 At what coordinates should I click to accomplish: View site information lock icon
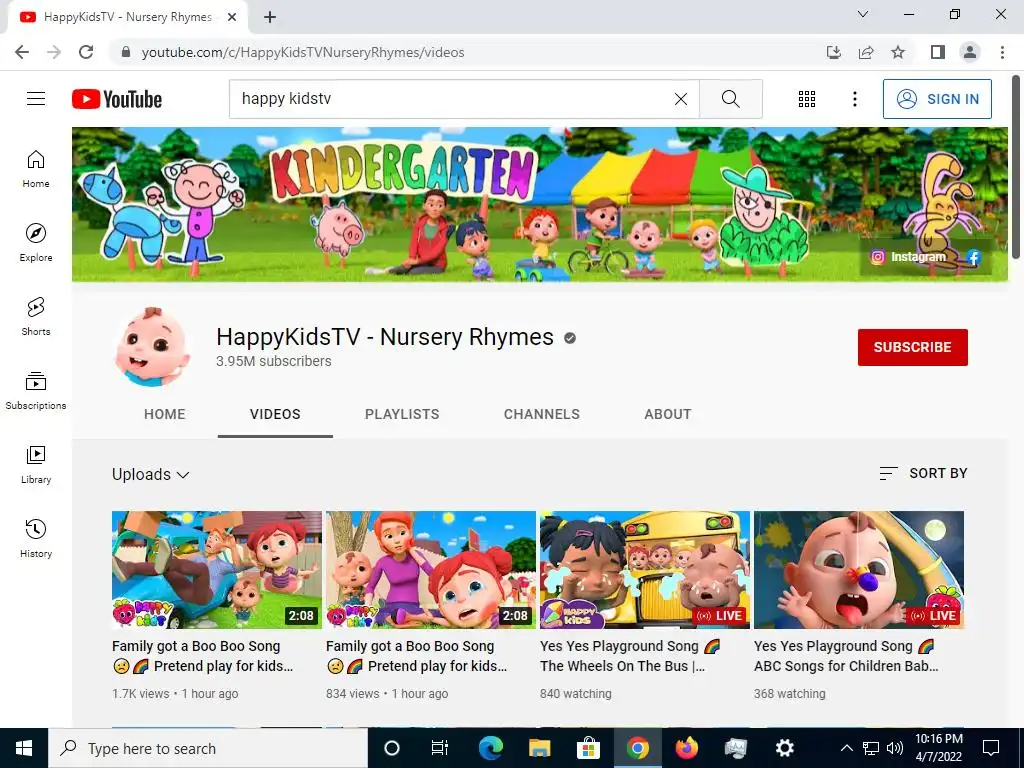coord(126,52)
